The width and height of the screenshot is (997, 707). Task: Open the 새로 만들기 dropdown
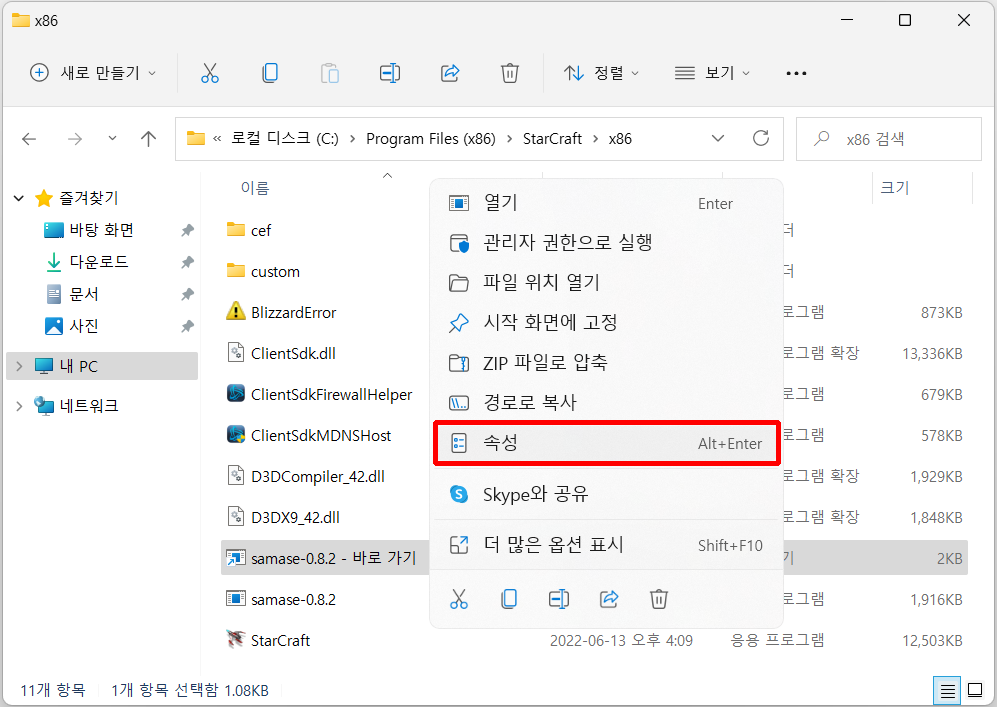93,73
